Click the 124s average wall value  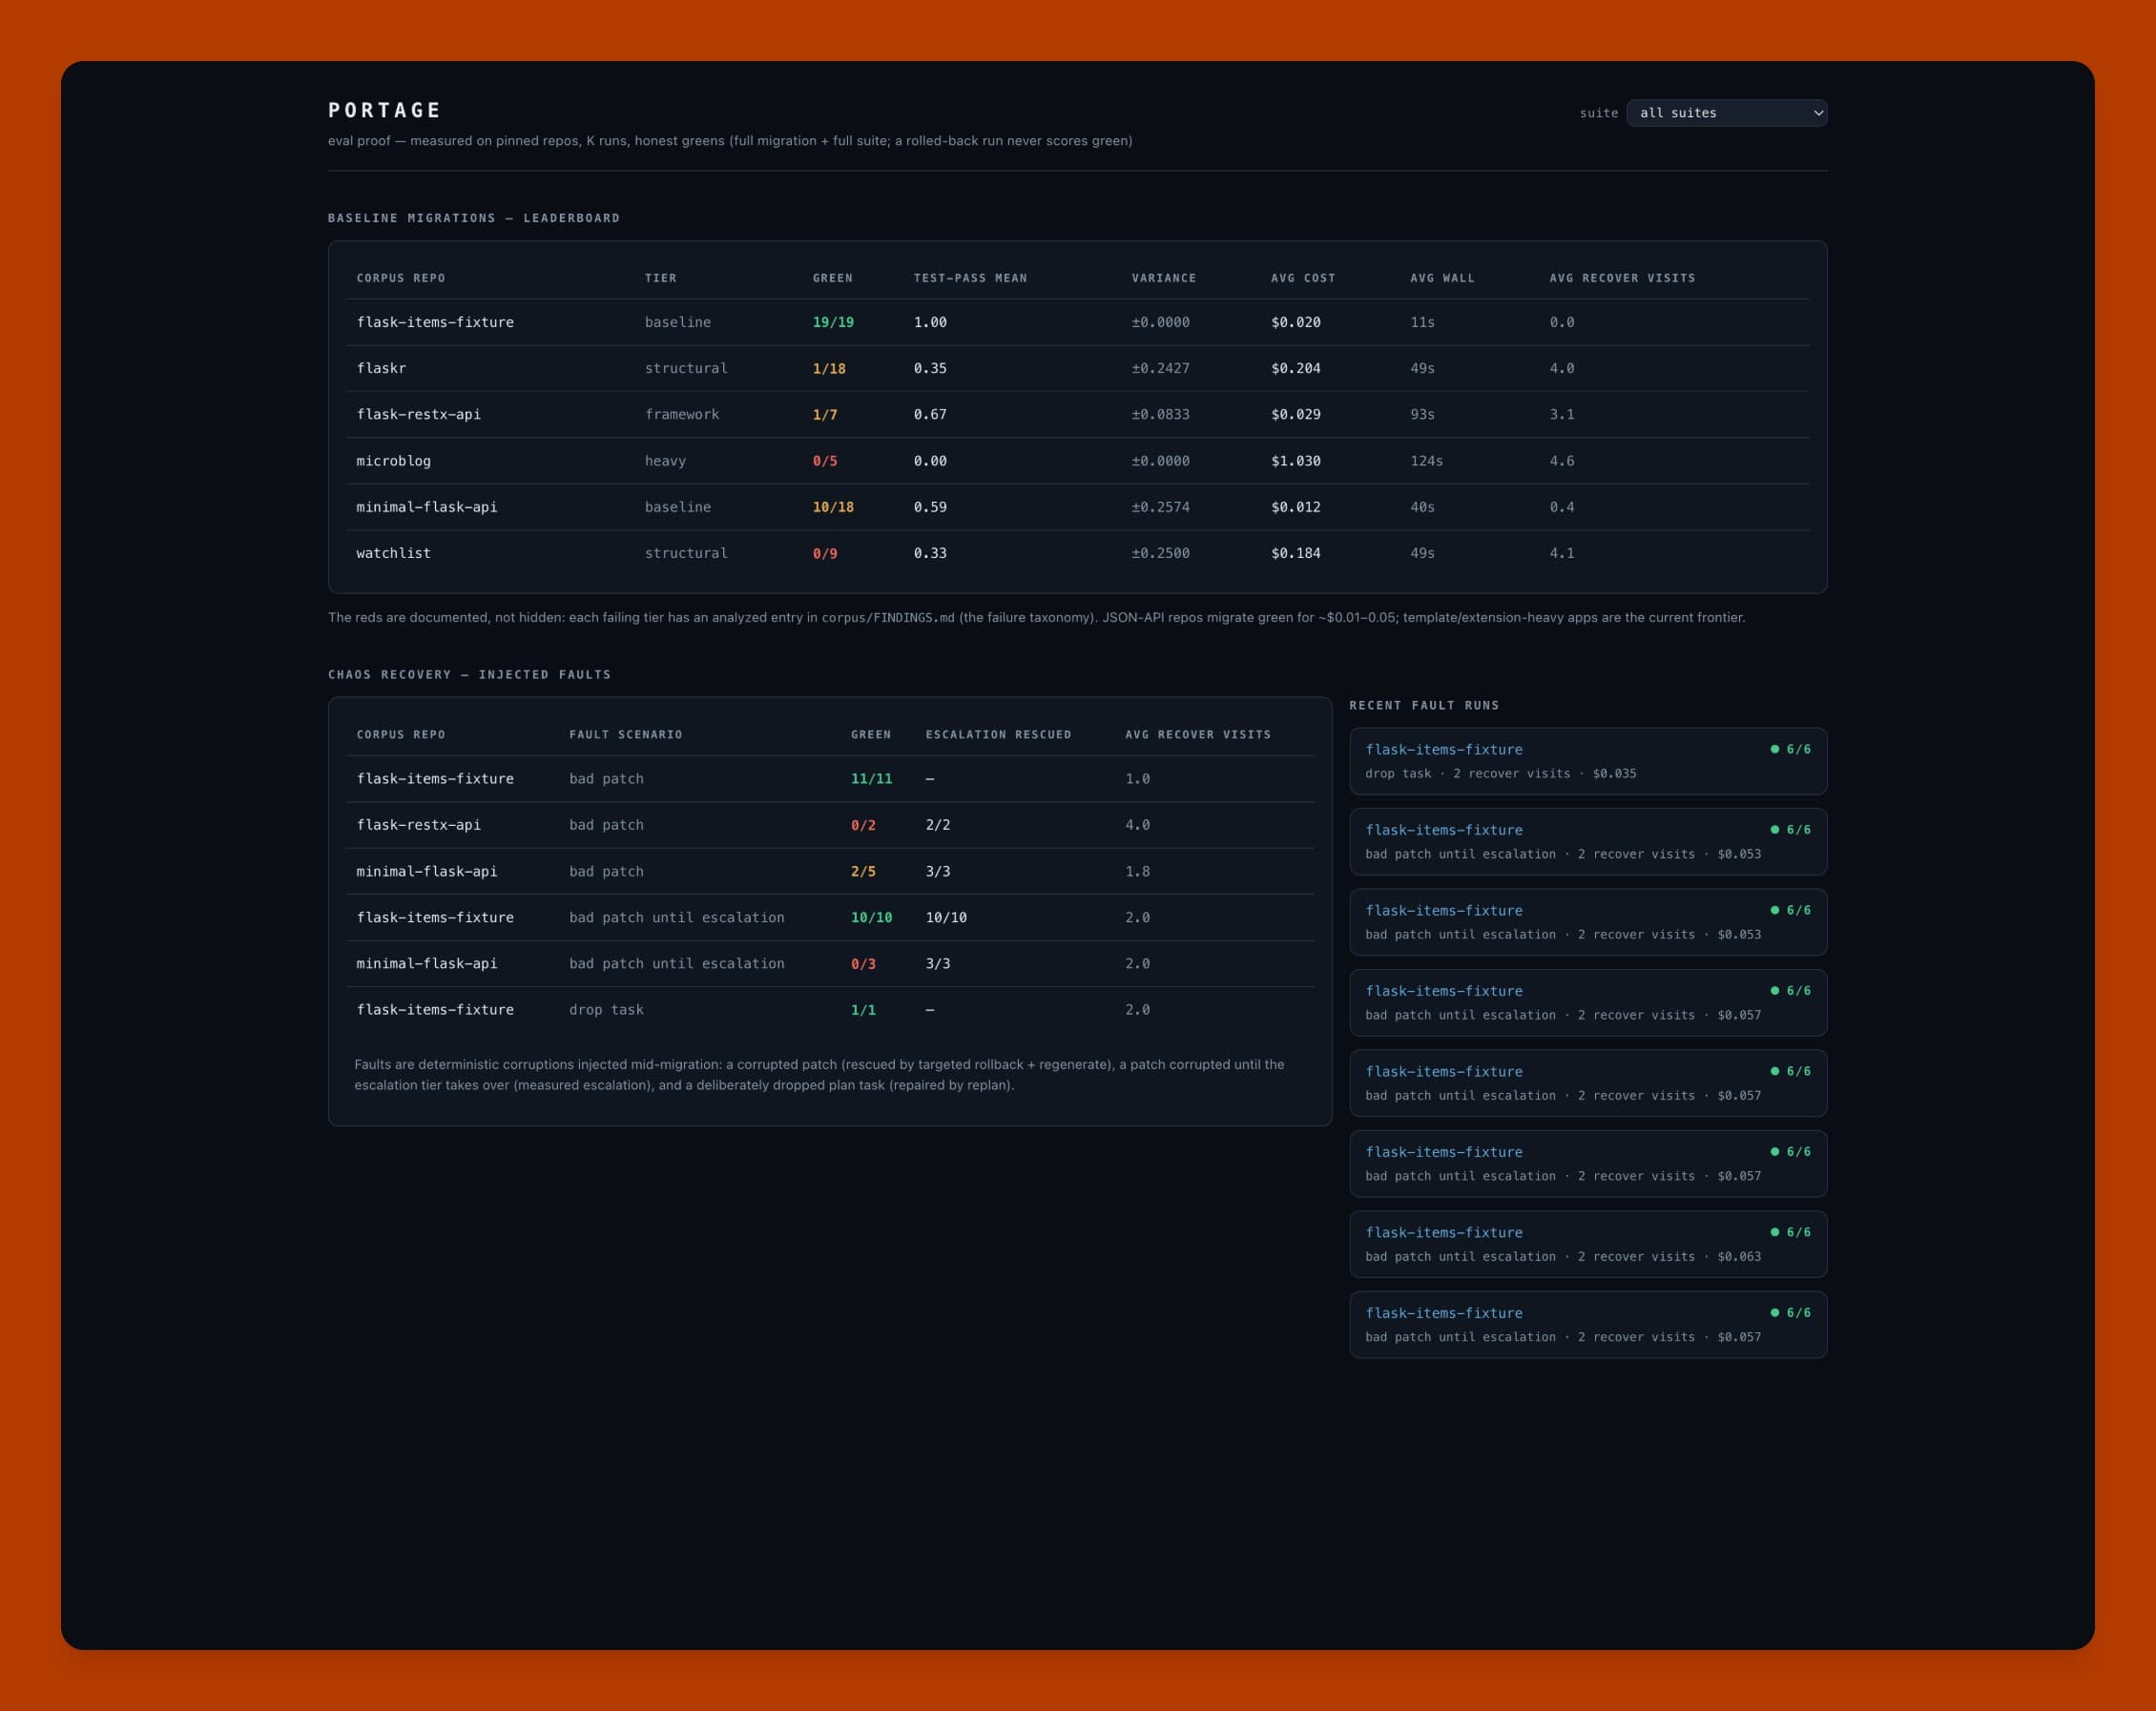tap(1426, 461)
